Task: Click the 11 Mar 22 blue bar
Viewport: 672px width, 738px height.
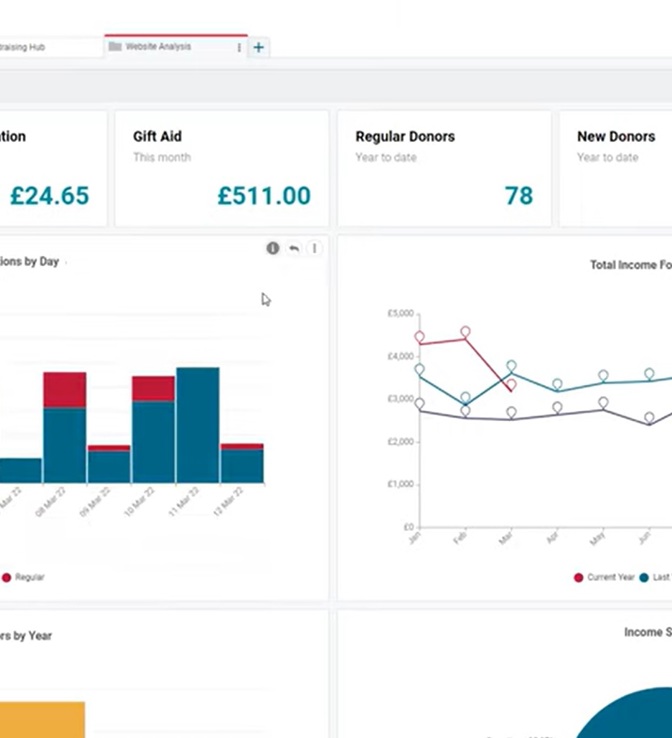Action: click(198, 425)
